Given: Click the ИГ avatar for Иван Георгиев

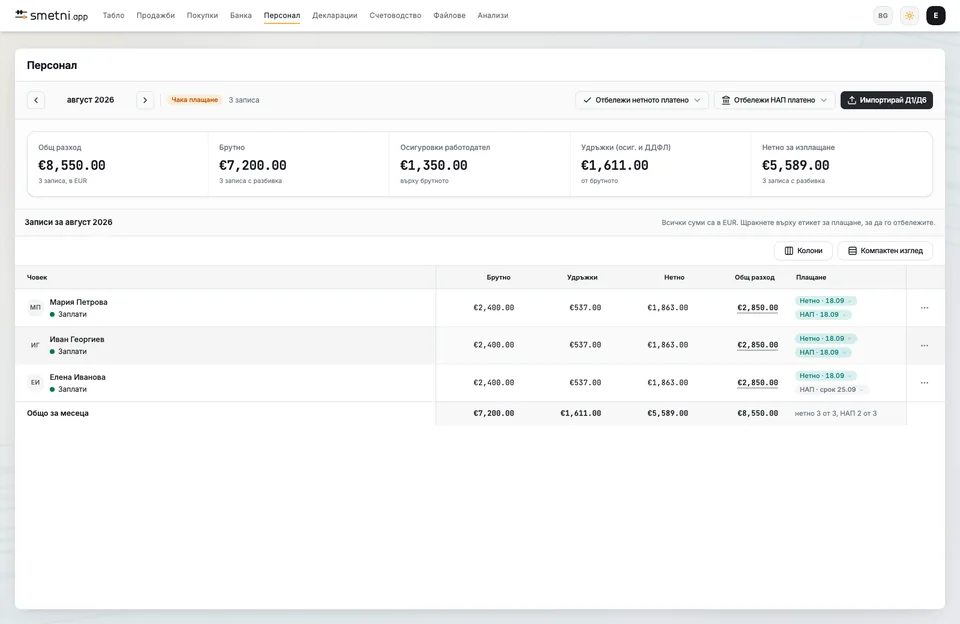Looking at the screenshot, I should point(36,345).
